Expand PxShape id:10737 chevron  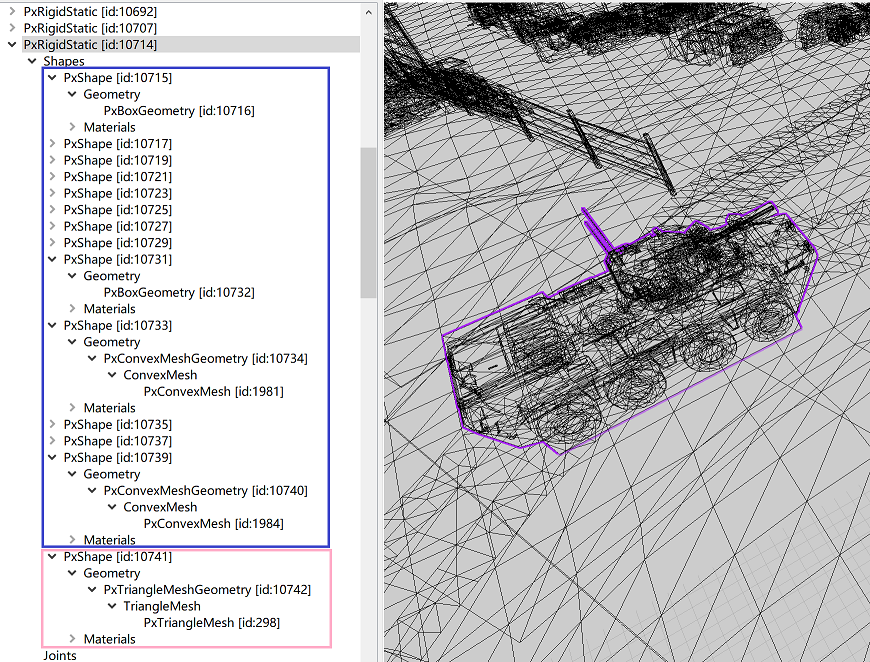click(x=52, y=441)
